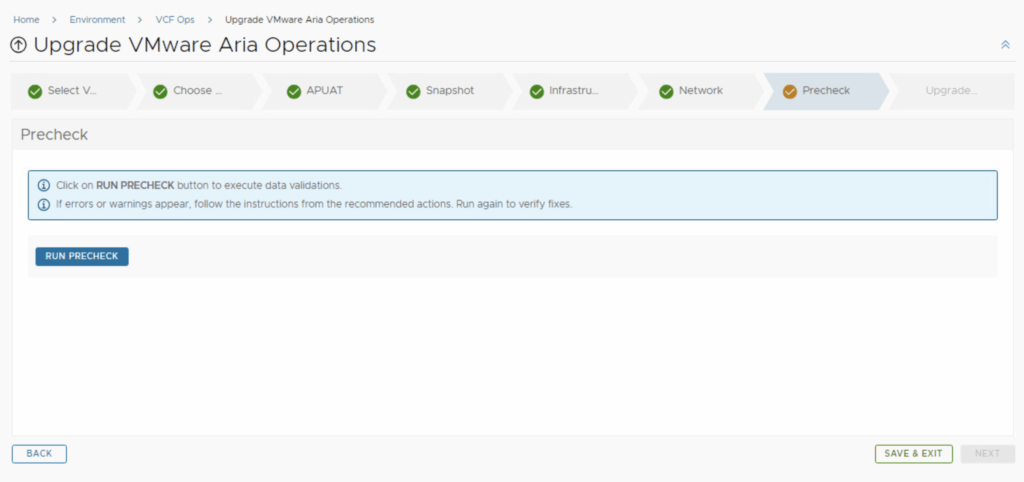Collapse the header using double chevron
The width and height of the screenshot is (1024, 482).
point(1005,45)
